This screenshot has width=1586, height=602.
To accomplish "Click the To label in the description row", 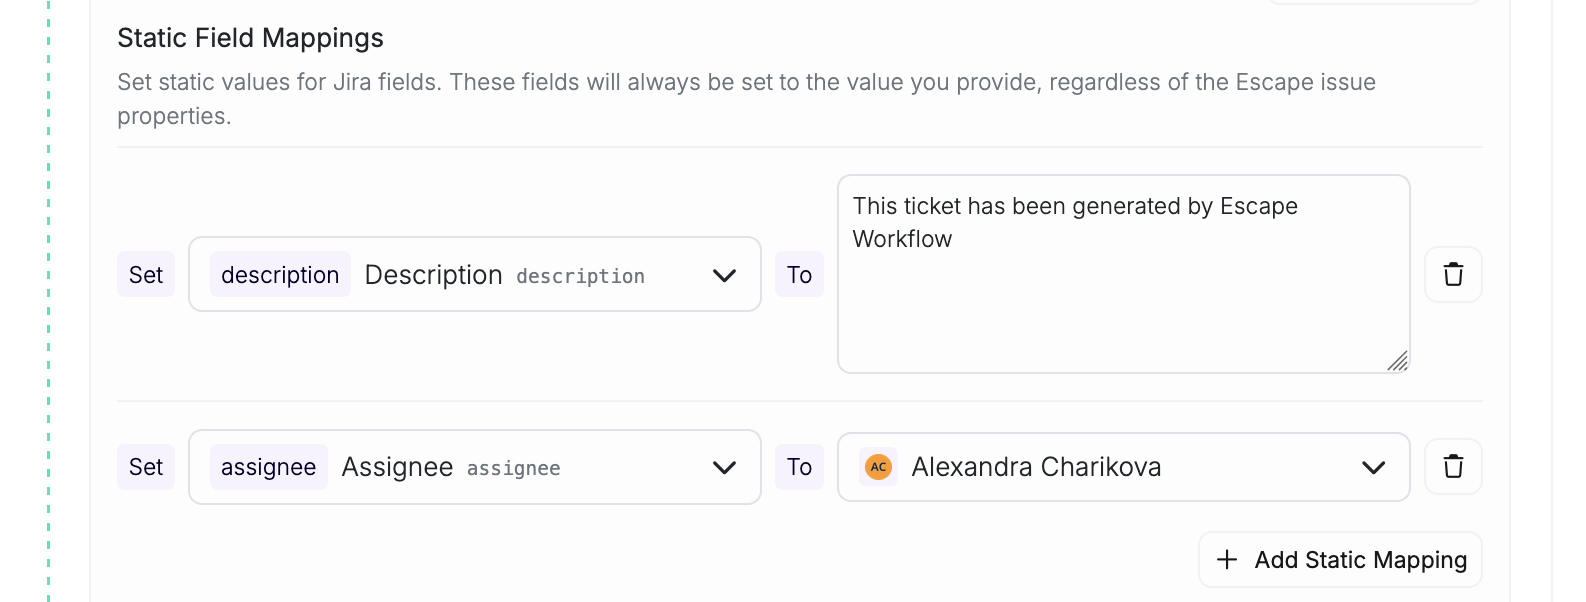I will (799, 274).
